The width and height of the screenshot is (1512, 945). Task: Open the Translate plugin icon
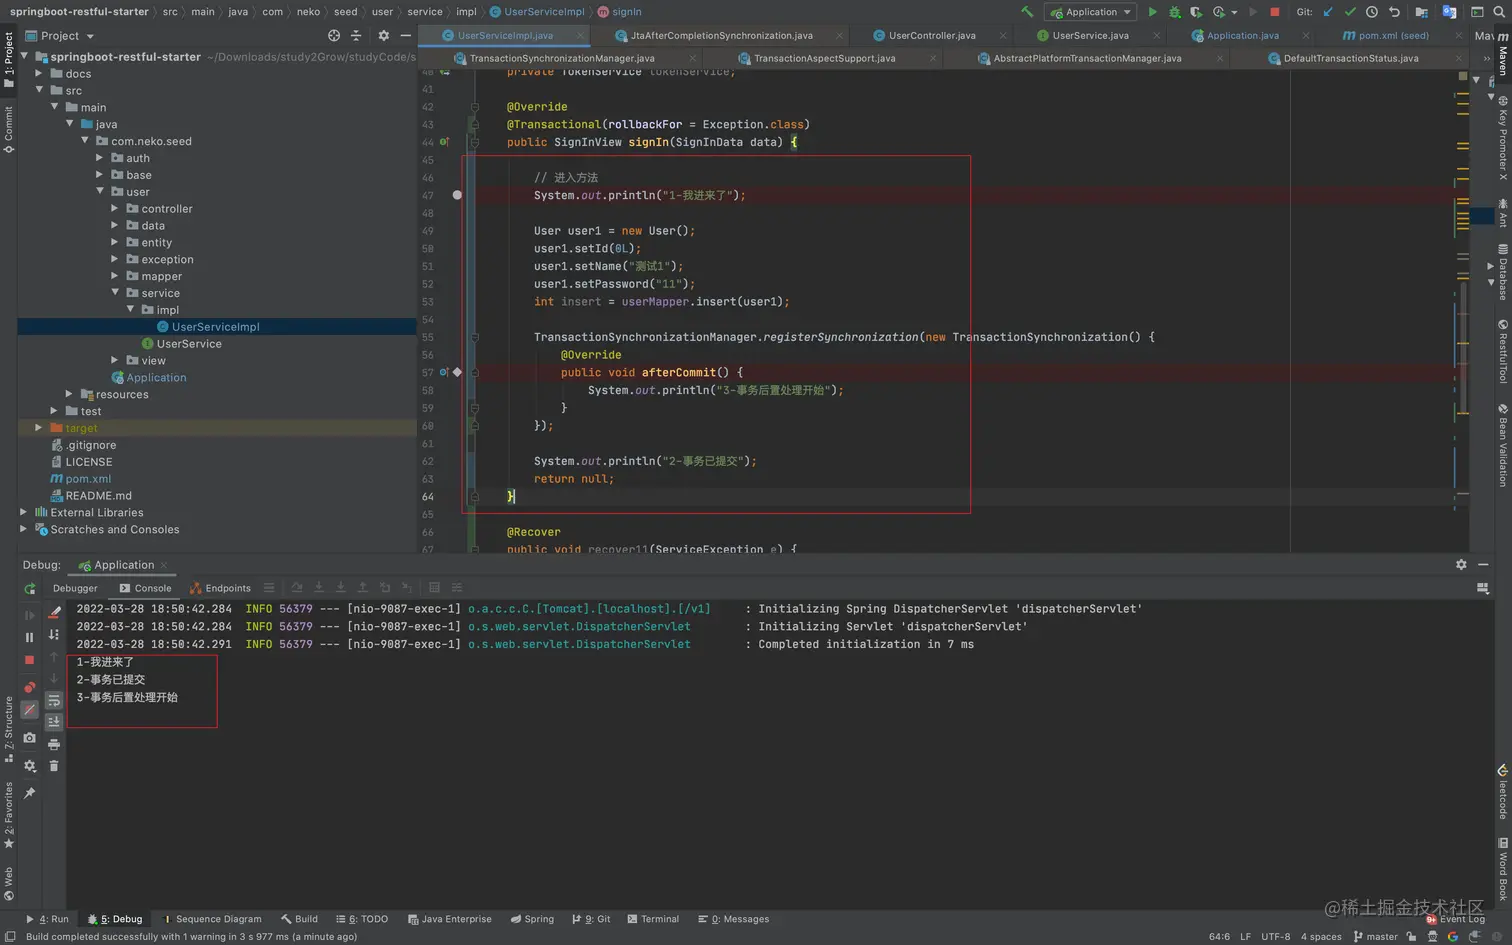(x=1449, y=12)
